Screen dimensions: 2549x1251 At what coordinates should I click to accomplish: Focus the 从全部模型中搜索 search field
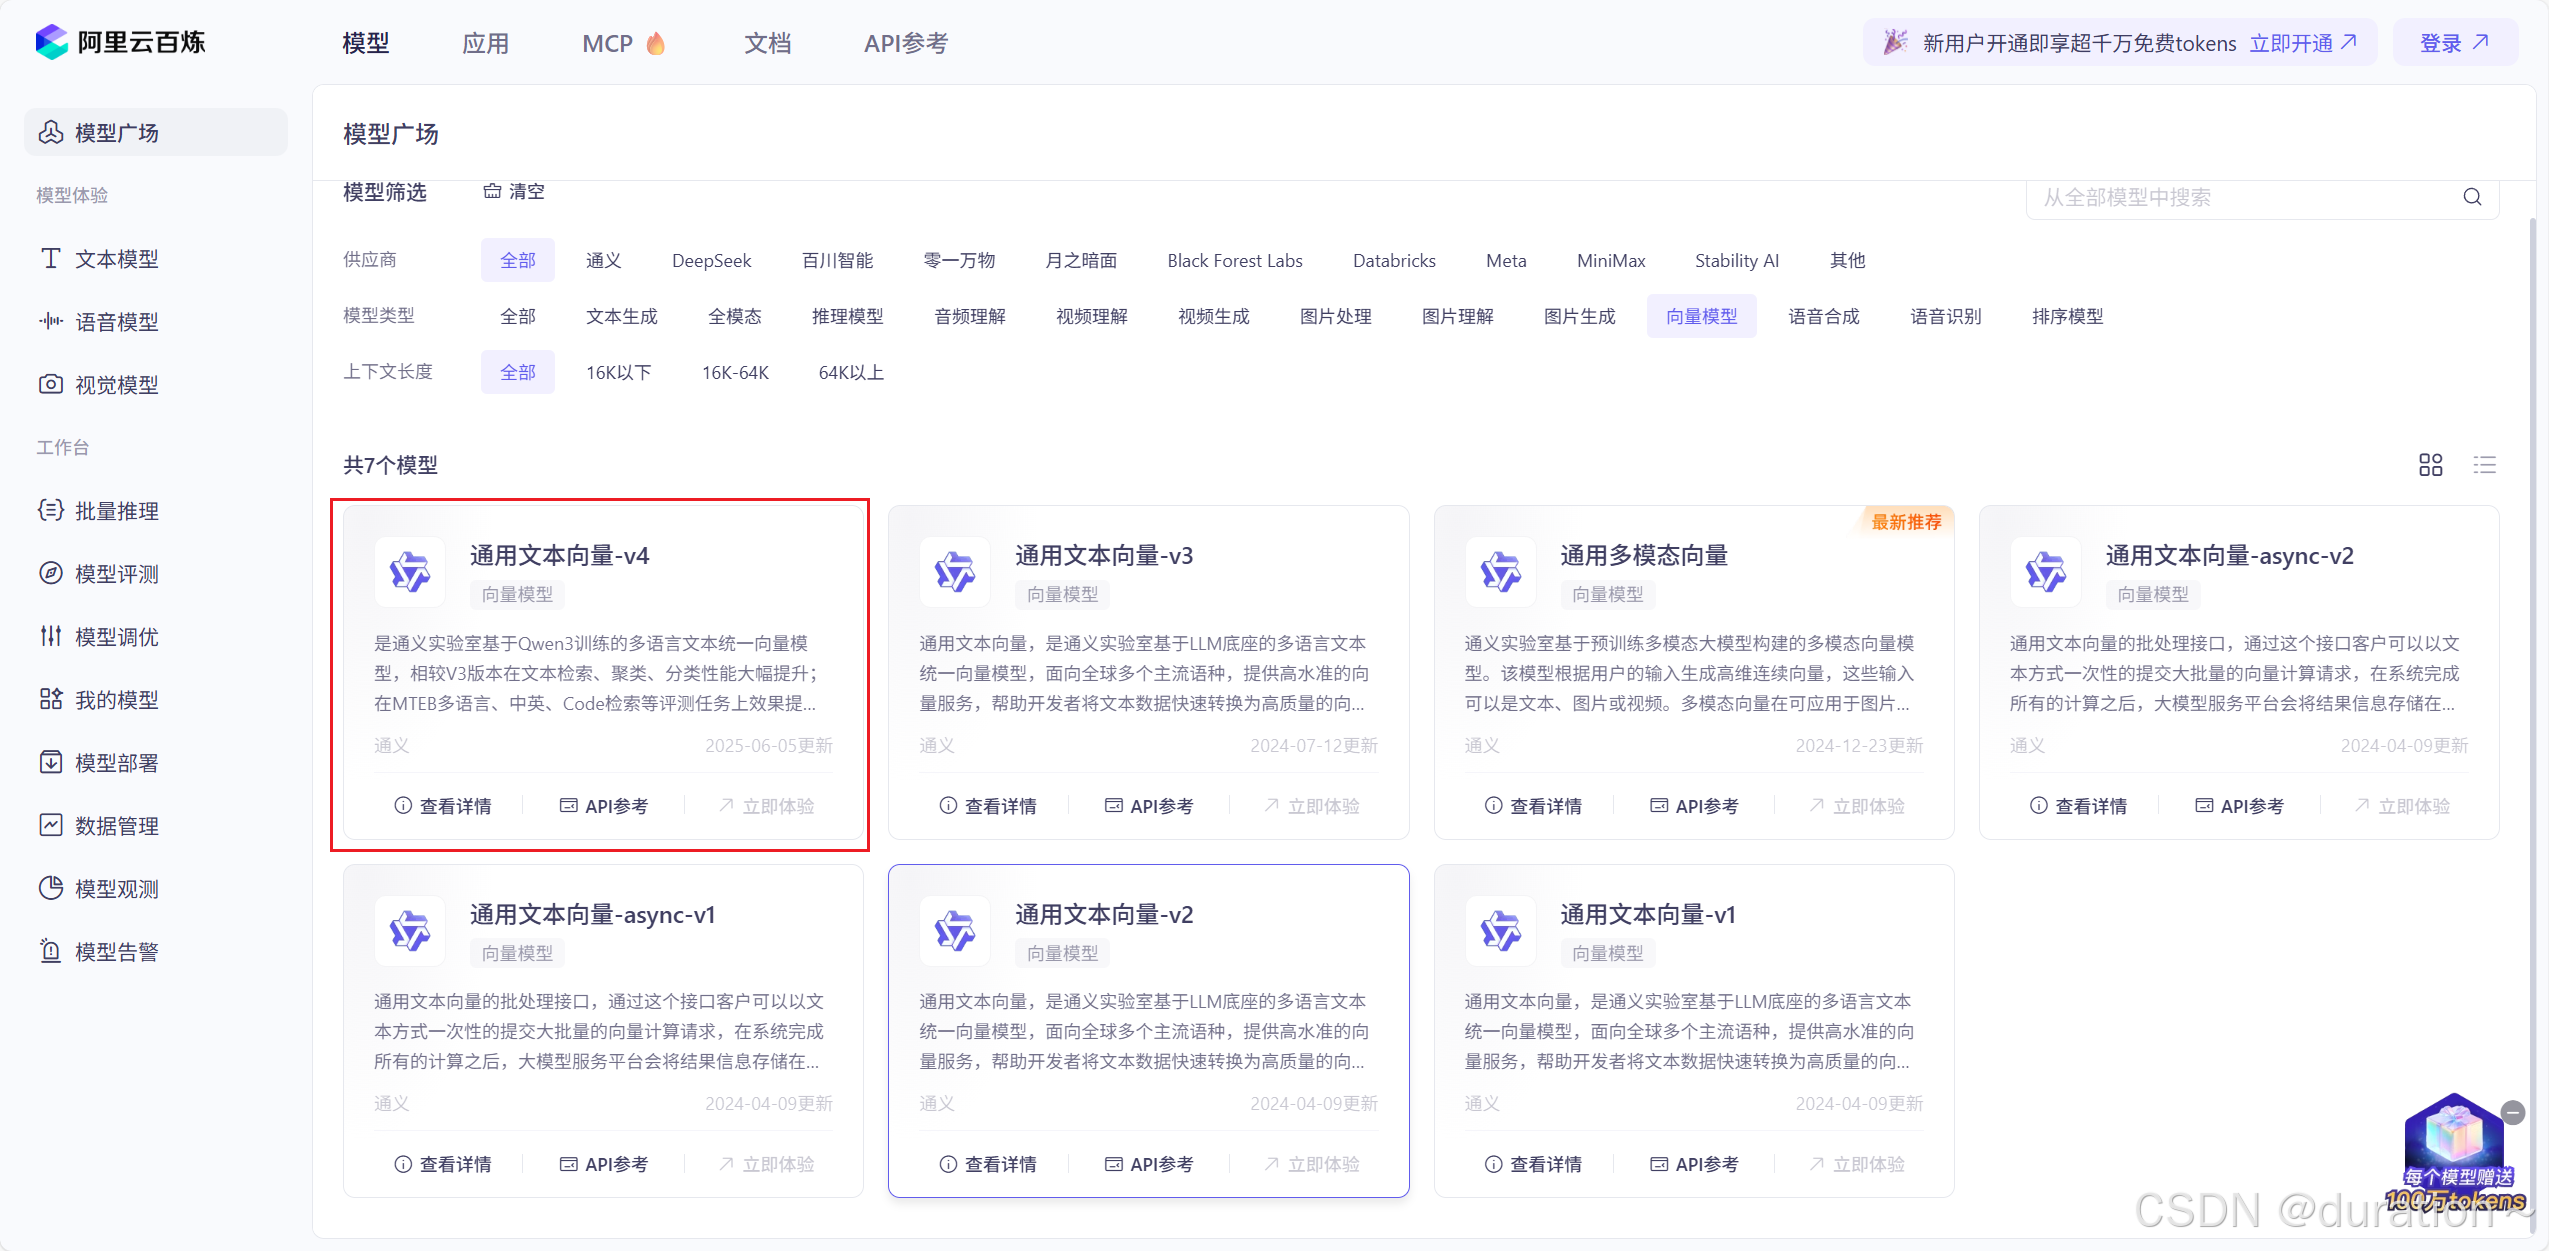click(x=2262, y=197)
